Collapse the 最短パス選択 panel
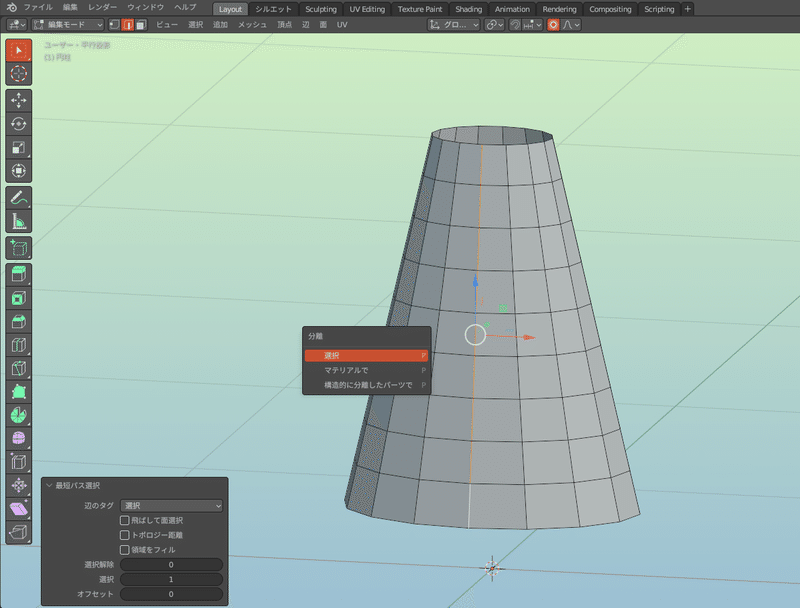The image size is (800, 608). click(49, 486)
